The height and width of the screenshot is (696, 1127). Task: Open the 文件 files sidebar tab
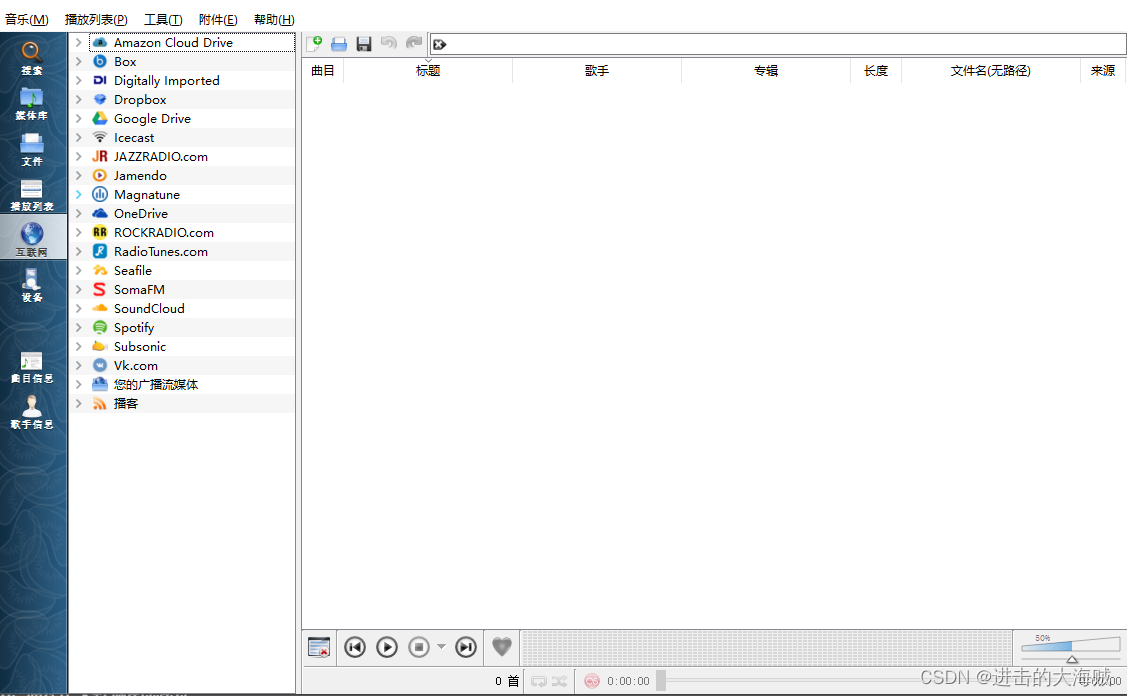pos(32,150)
